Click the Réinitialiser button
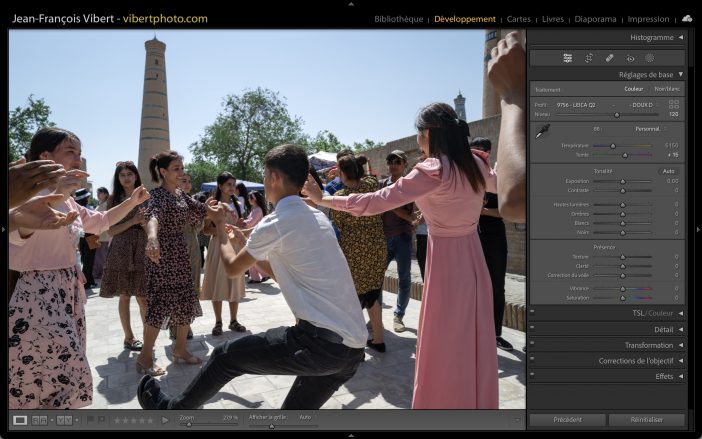This screenshot has width=702, height=439. (x=646, y=420)
